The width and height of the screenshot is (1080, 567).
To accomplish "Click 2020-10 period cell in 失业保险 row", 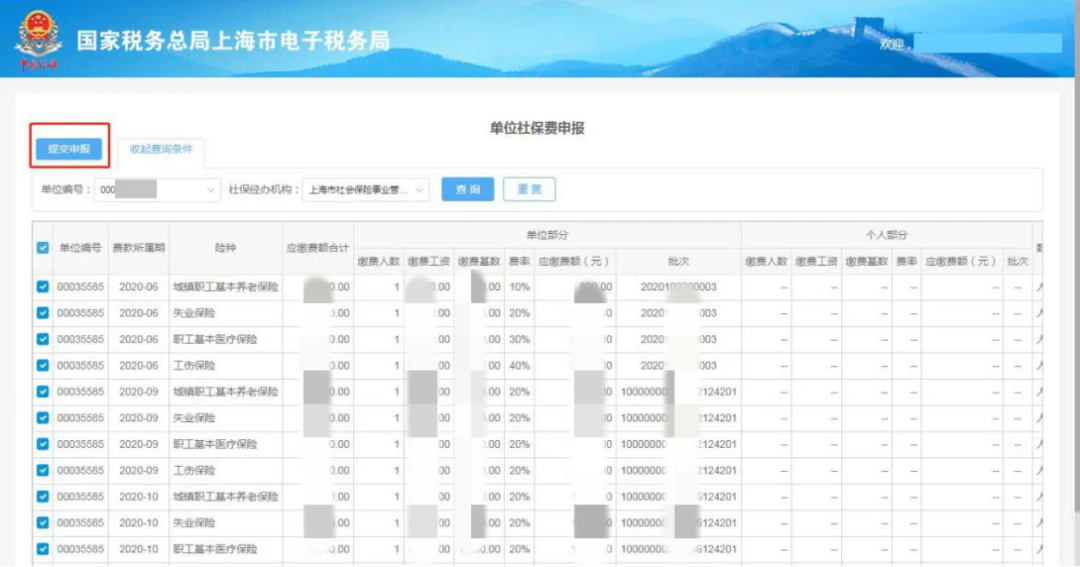I will [138, 522].
